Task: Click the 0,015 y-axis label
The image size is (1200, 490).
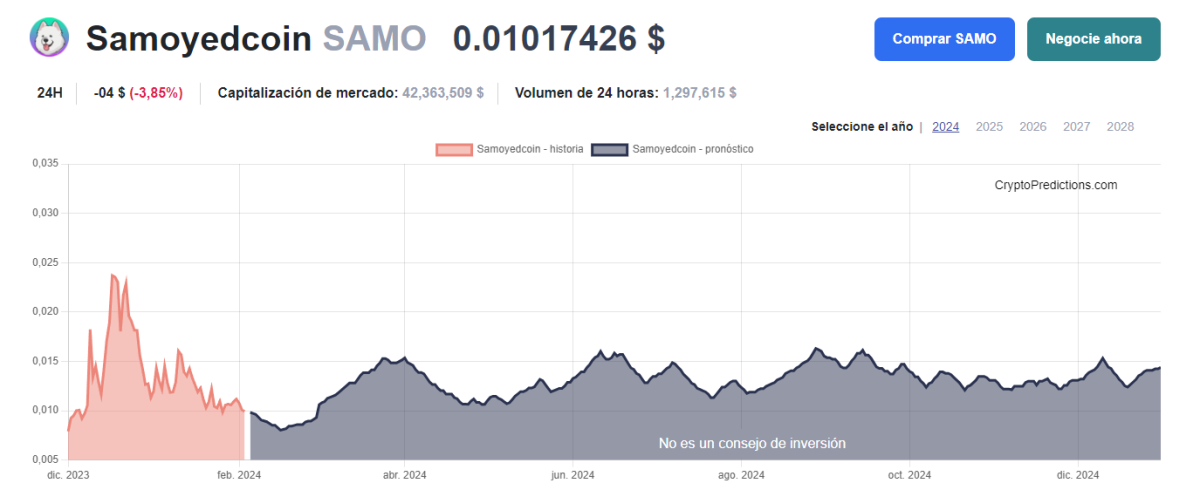Action: [46, 360]
